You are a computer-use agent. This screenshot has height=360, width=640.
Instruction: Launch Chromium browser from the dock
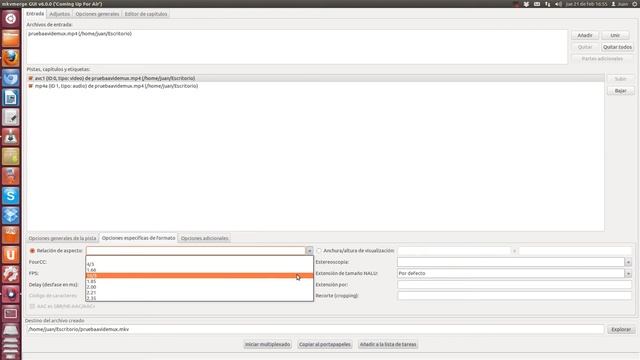11,78
